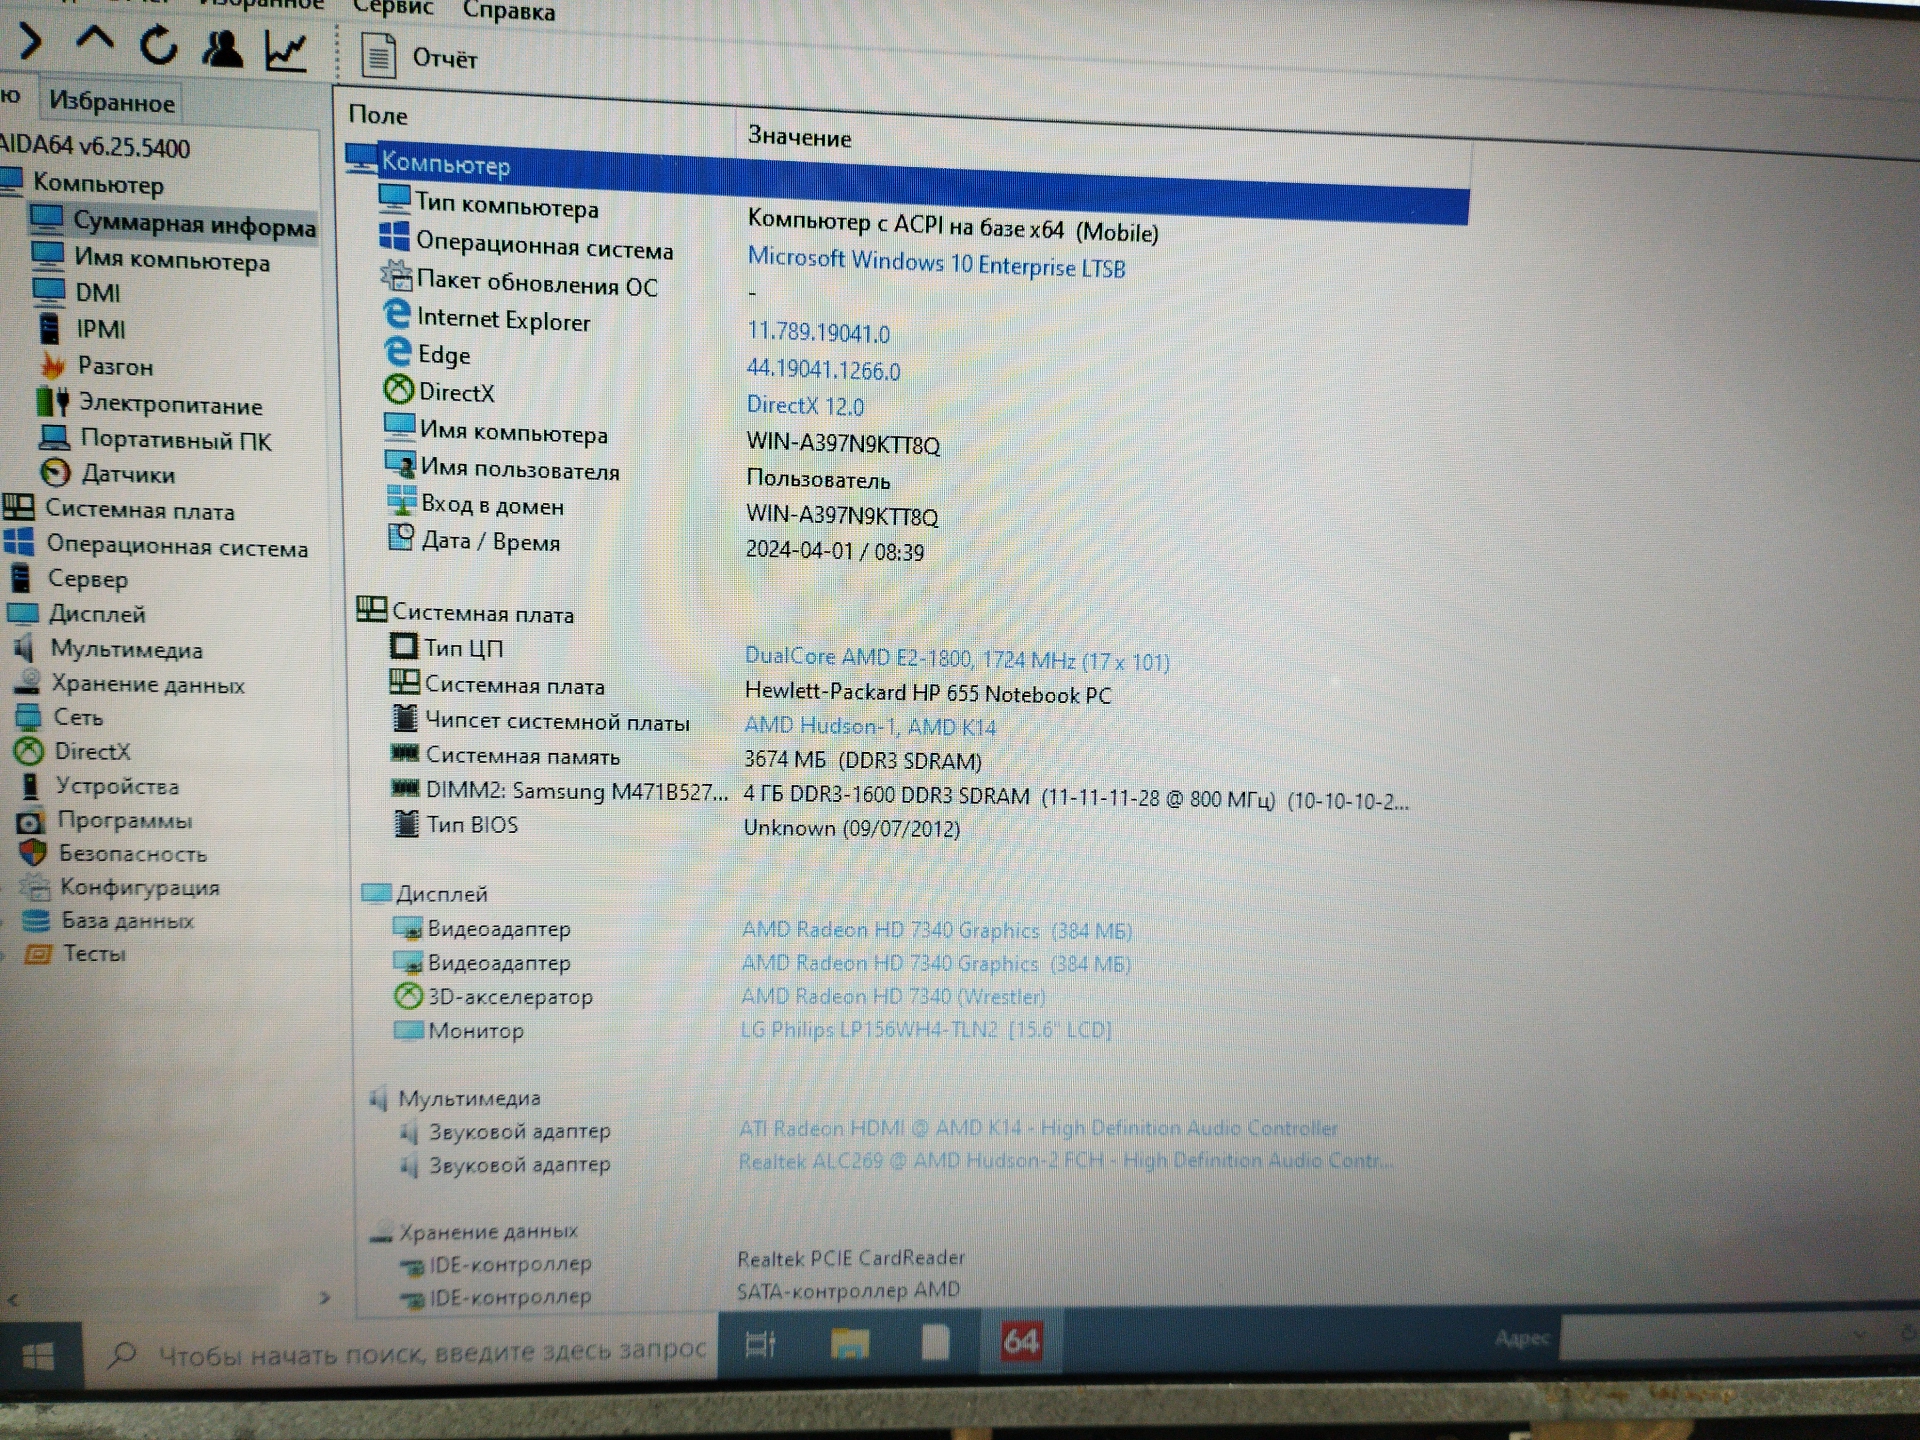Click the Безопасность shield icon
The height and width of the screenshot is (1440, 1920).
pos(33,852)
